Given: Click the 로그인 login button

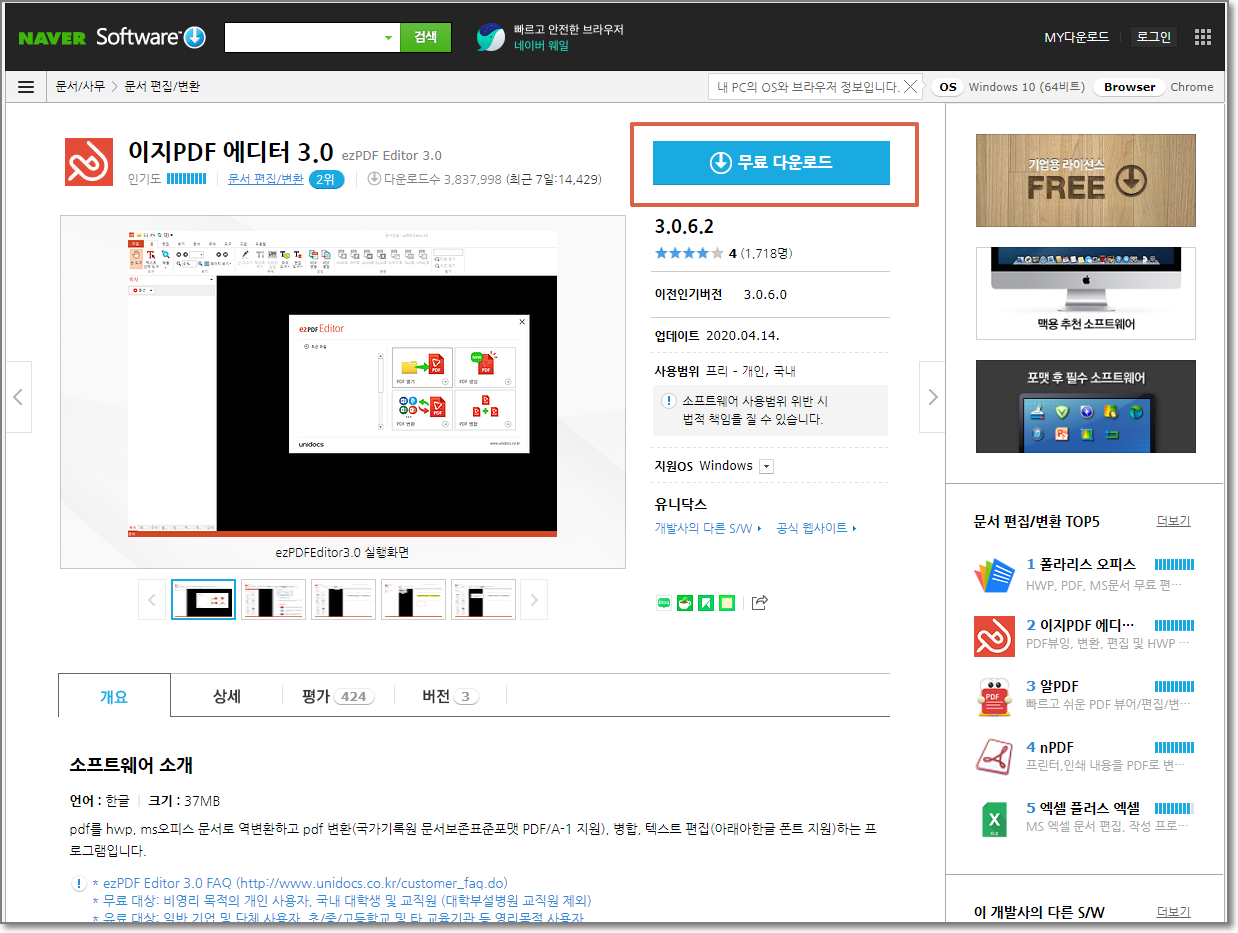Looking at the screenshot, I should 1153,37.
